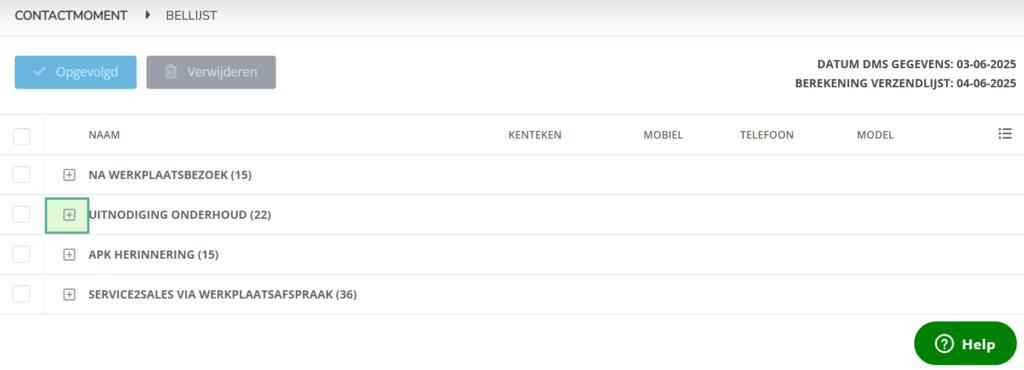Sort by the Naam column header
The height and width of the screenshot is (370, 1024).
pyautogui.click(x=104, y=135)
